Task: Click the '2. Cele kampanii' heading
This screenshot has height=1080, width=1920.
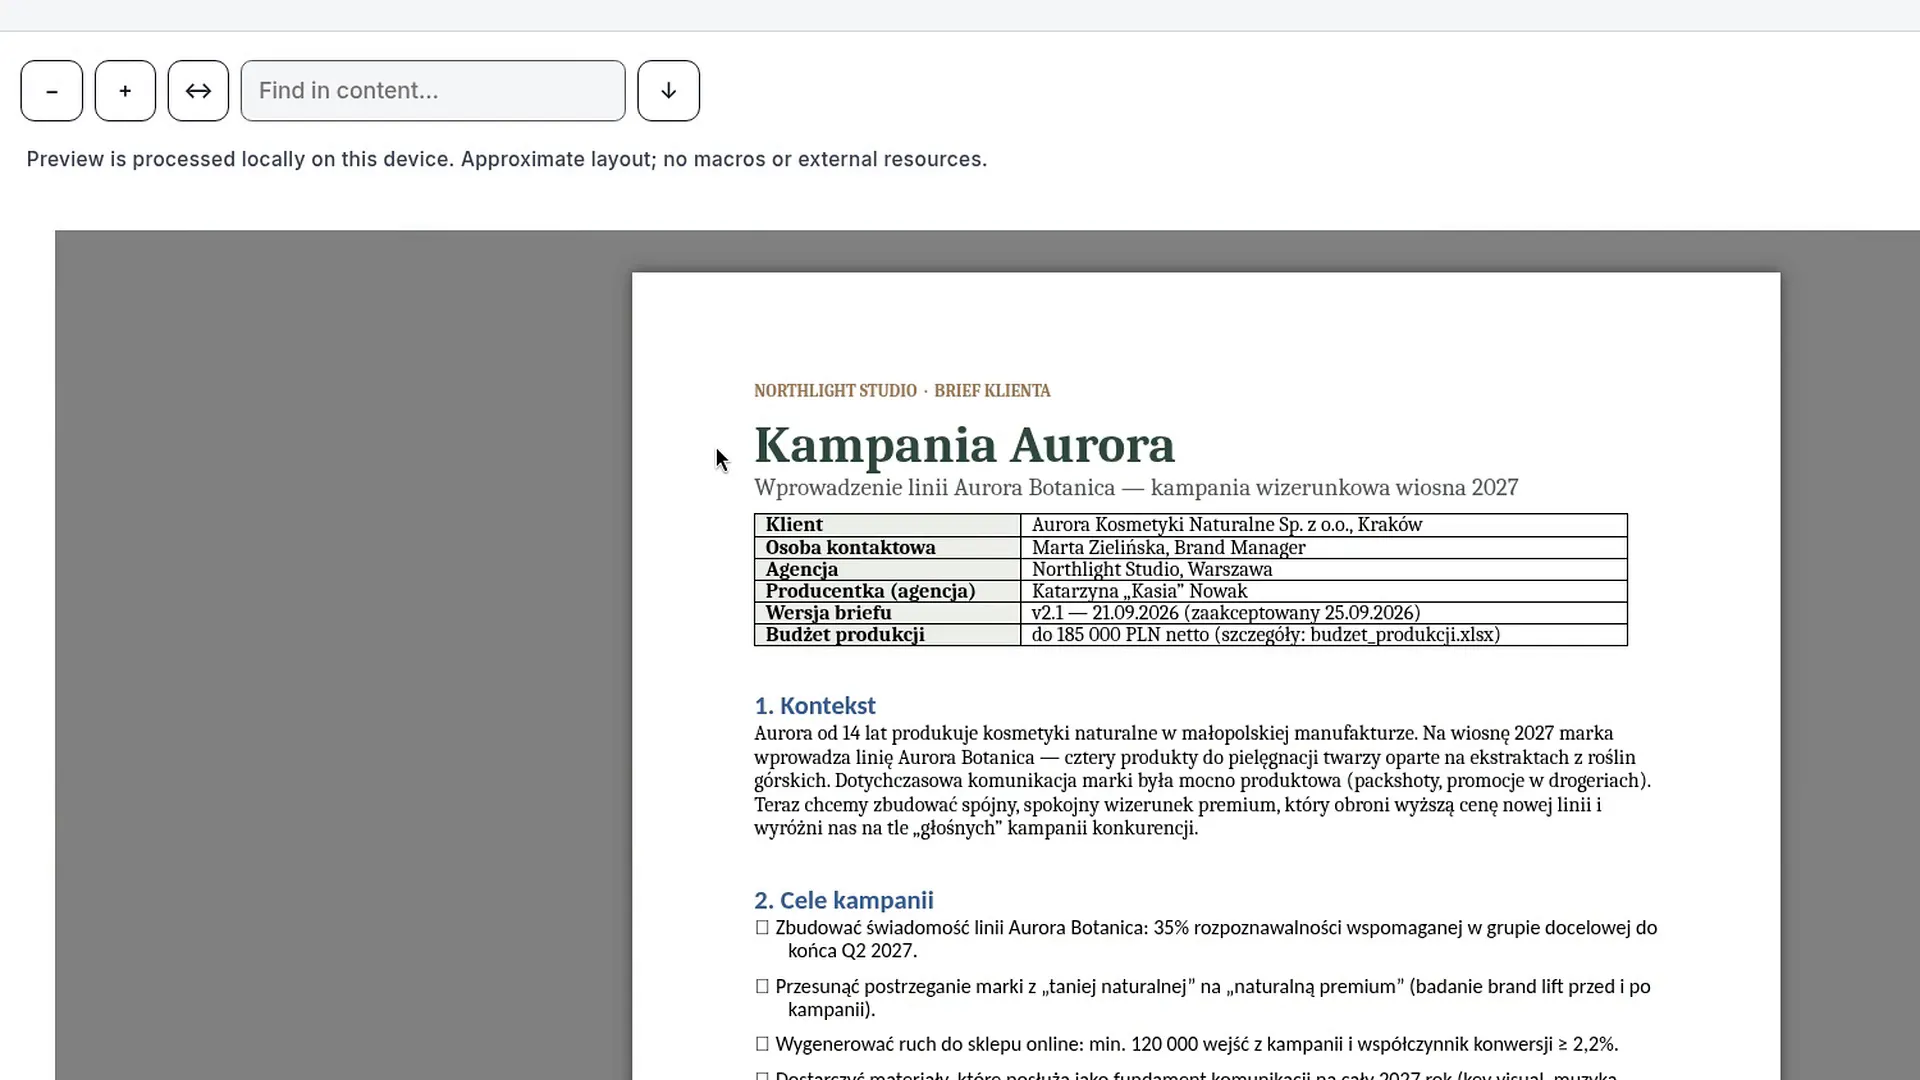Action: pyautogui.click(x=844, y=900)
